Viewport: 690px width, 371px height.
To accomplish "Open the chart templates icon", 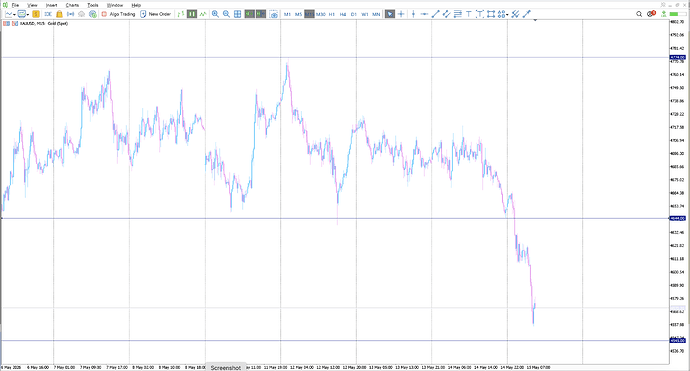I will point(22,14).
